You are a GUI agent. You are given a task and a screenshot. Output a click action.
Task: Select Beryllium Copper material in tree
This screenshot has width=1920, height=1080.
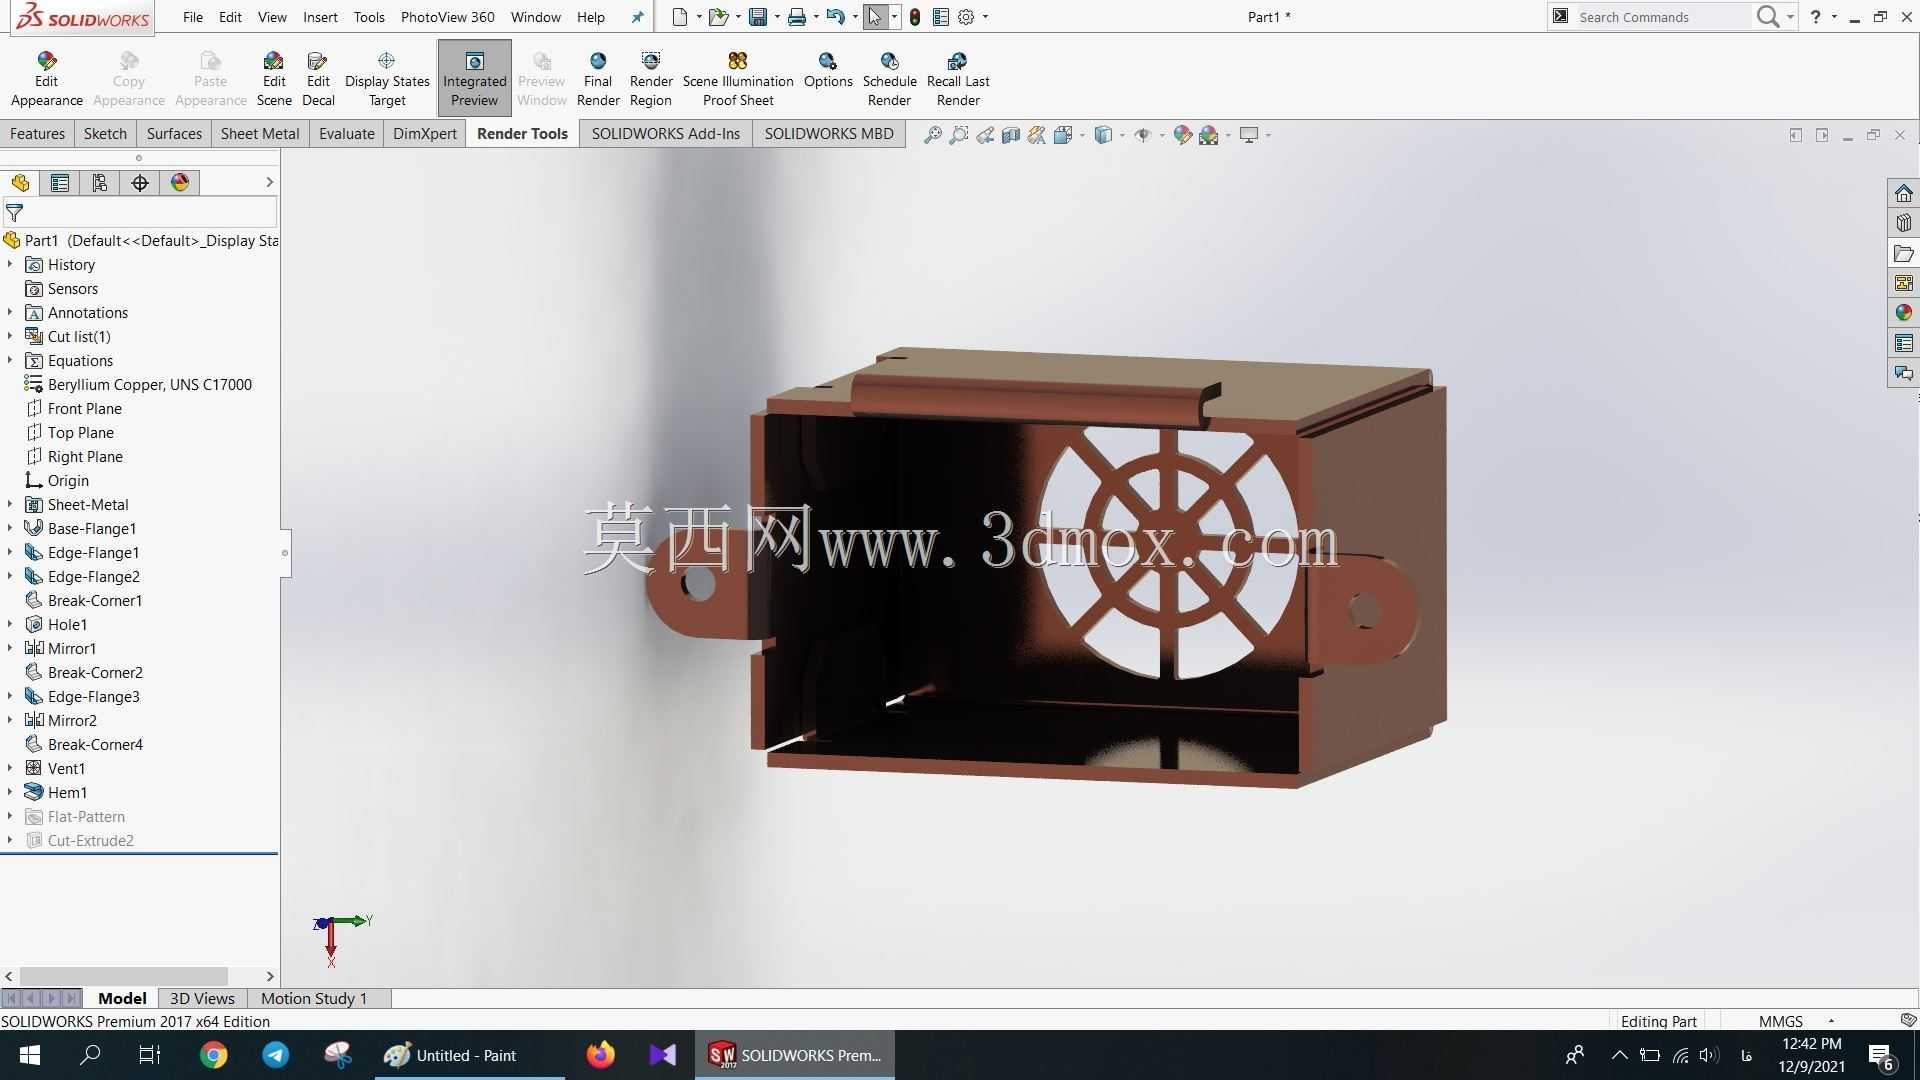138,384
